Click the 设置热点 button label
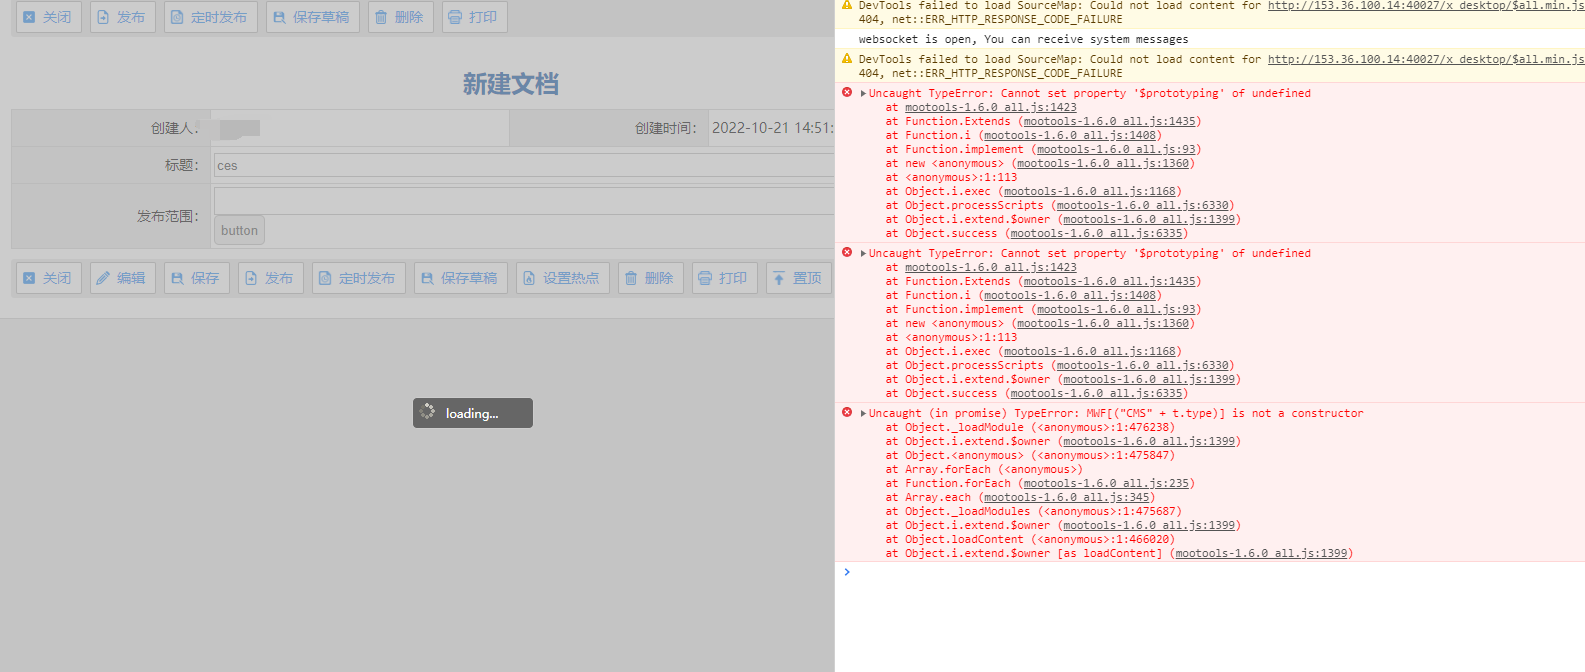 point(571,278)
